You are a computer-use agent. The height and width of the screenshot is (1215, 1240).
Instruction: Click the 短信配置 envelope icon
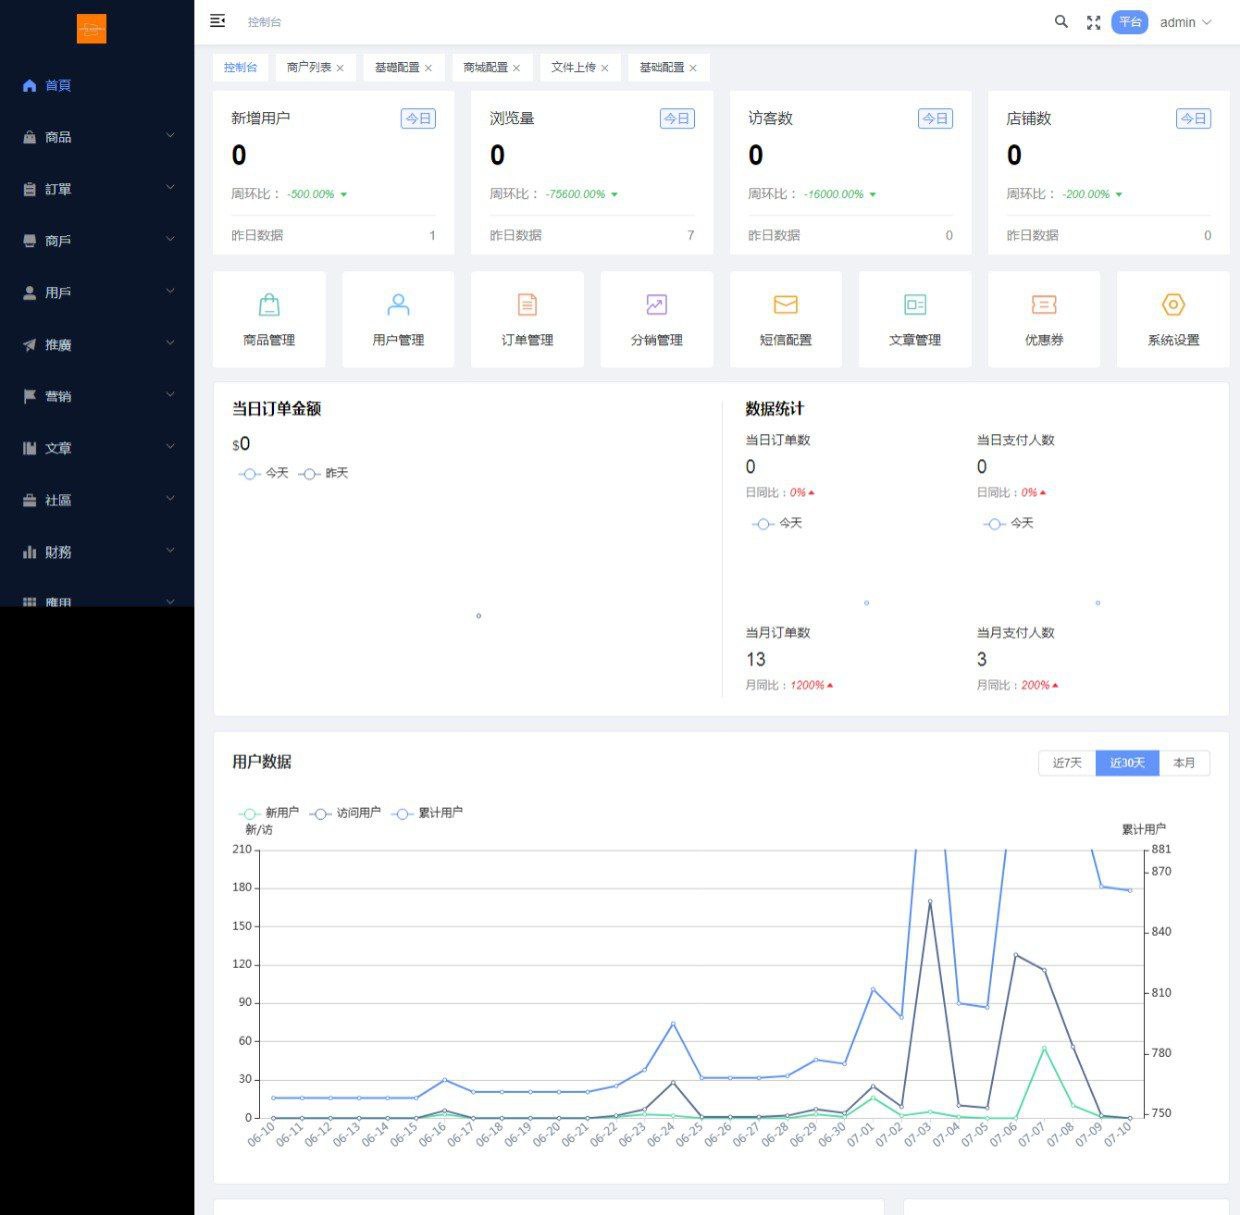coord(785,305)
